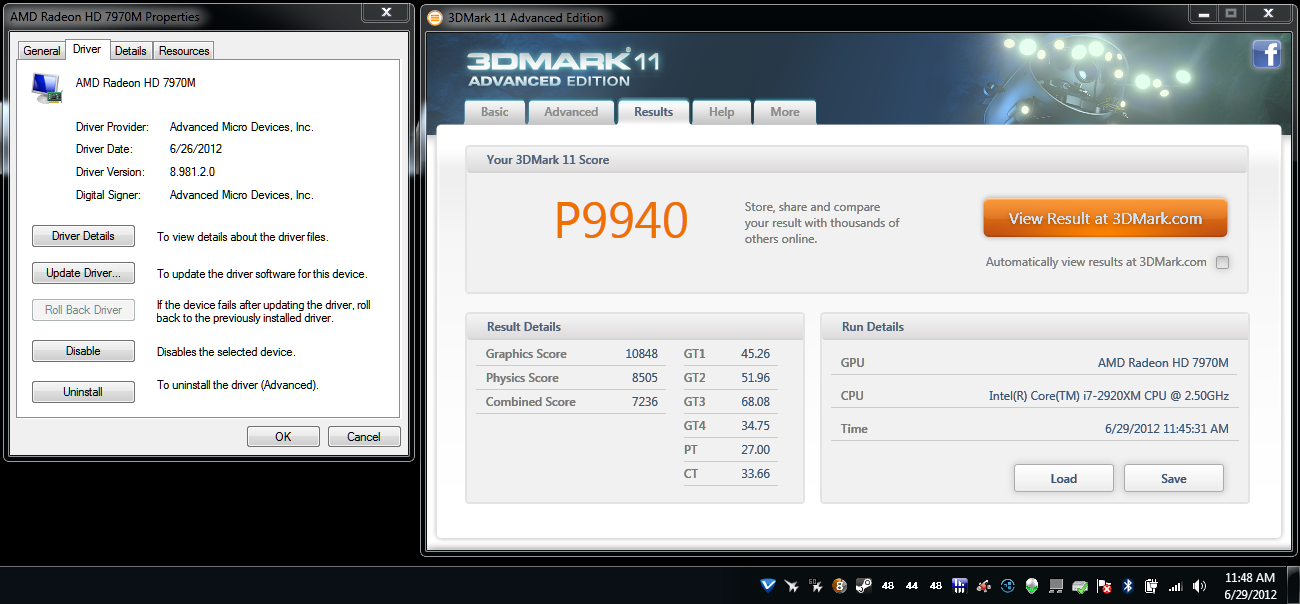Click the gray monitor tray icon

1056,586
